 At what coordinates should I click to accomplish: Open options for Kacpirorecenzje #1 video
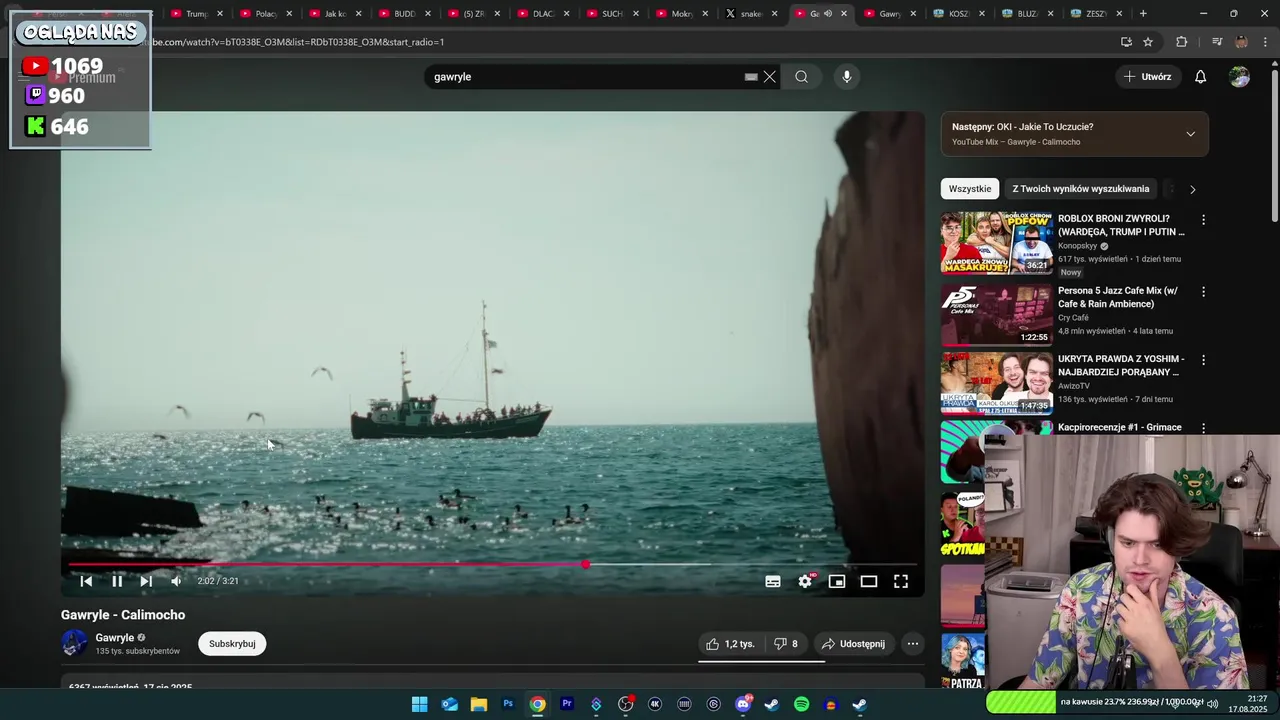tap(1203, 428)
